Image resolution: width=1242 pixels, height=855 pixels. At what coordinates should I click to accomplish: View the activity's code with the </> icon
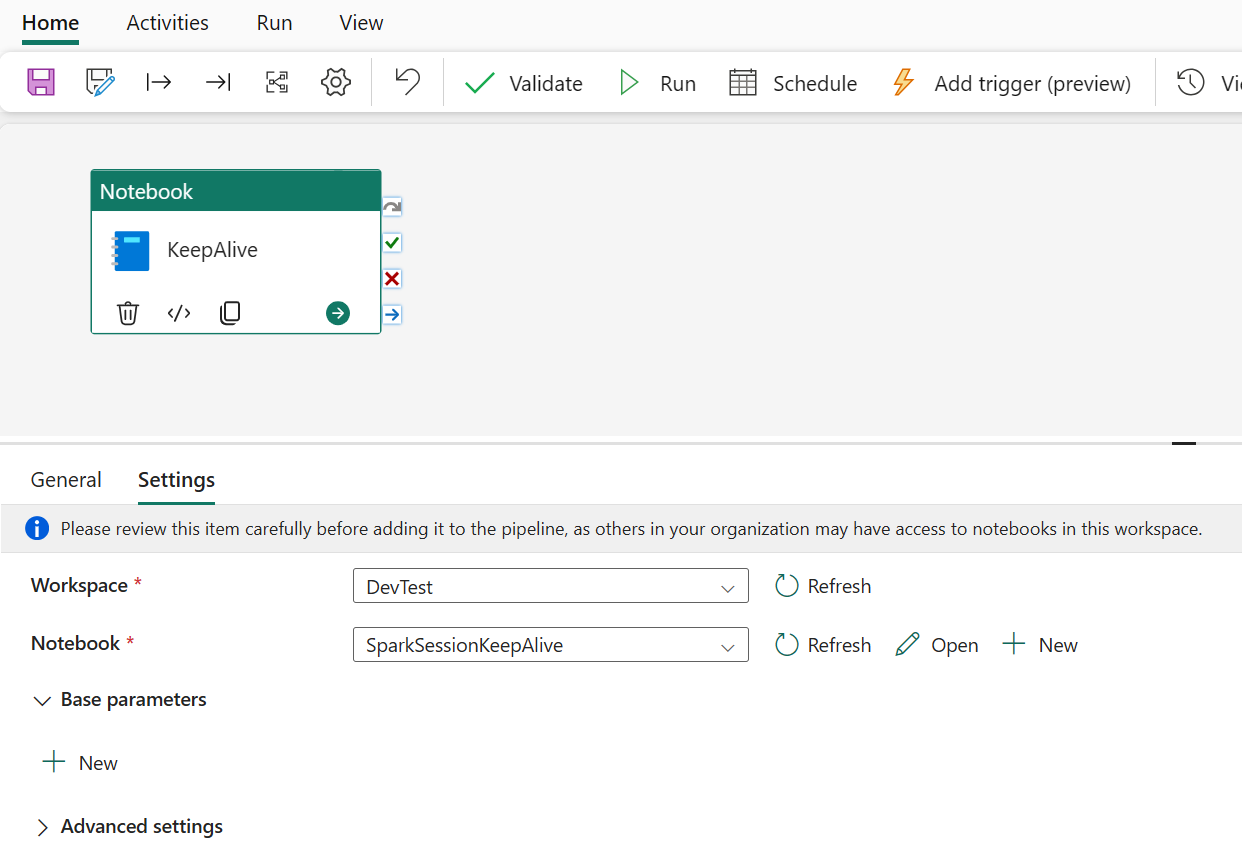(179, 313)
